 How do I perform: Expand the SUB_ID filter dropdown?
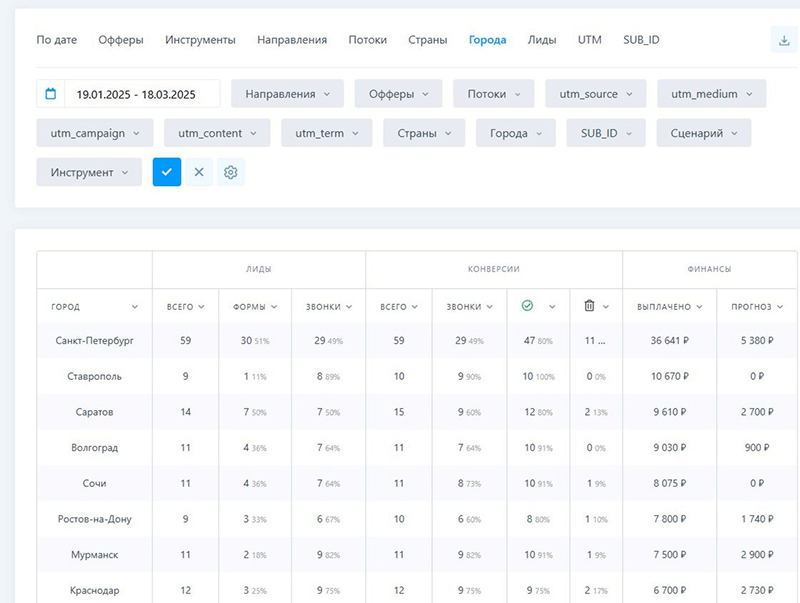tap(606, 133)
